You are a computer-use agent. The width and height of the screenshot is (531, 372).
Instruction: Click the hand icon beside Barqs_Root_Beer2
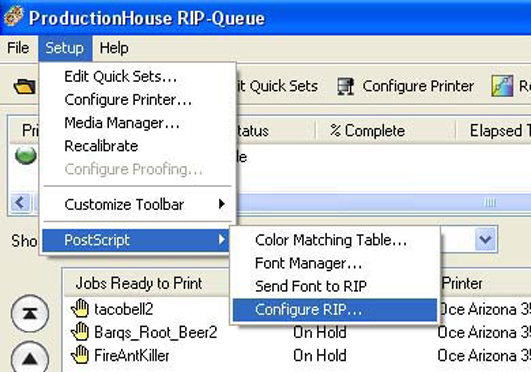click(80, 331)
